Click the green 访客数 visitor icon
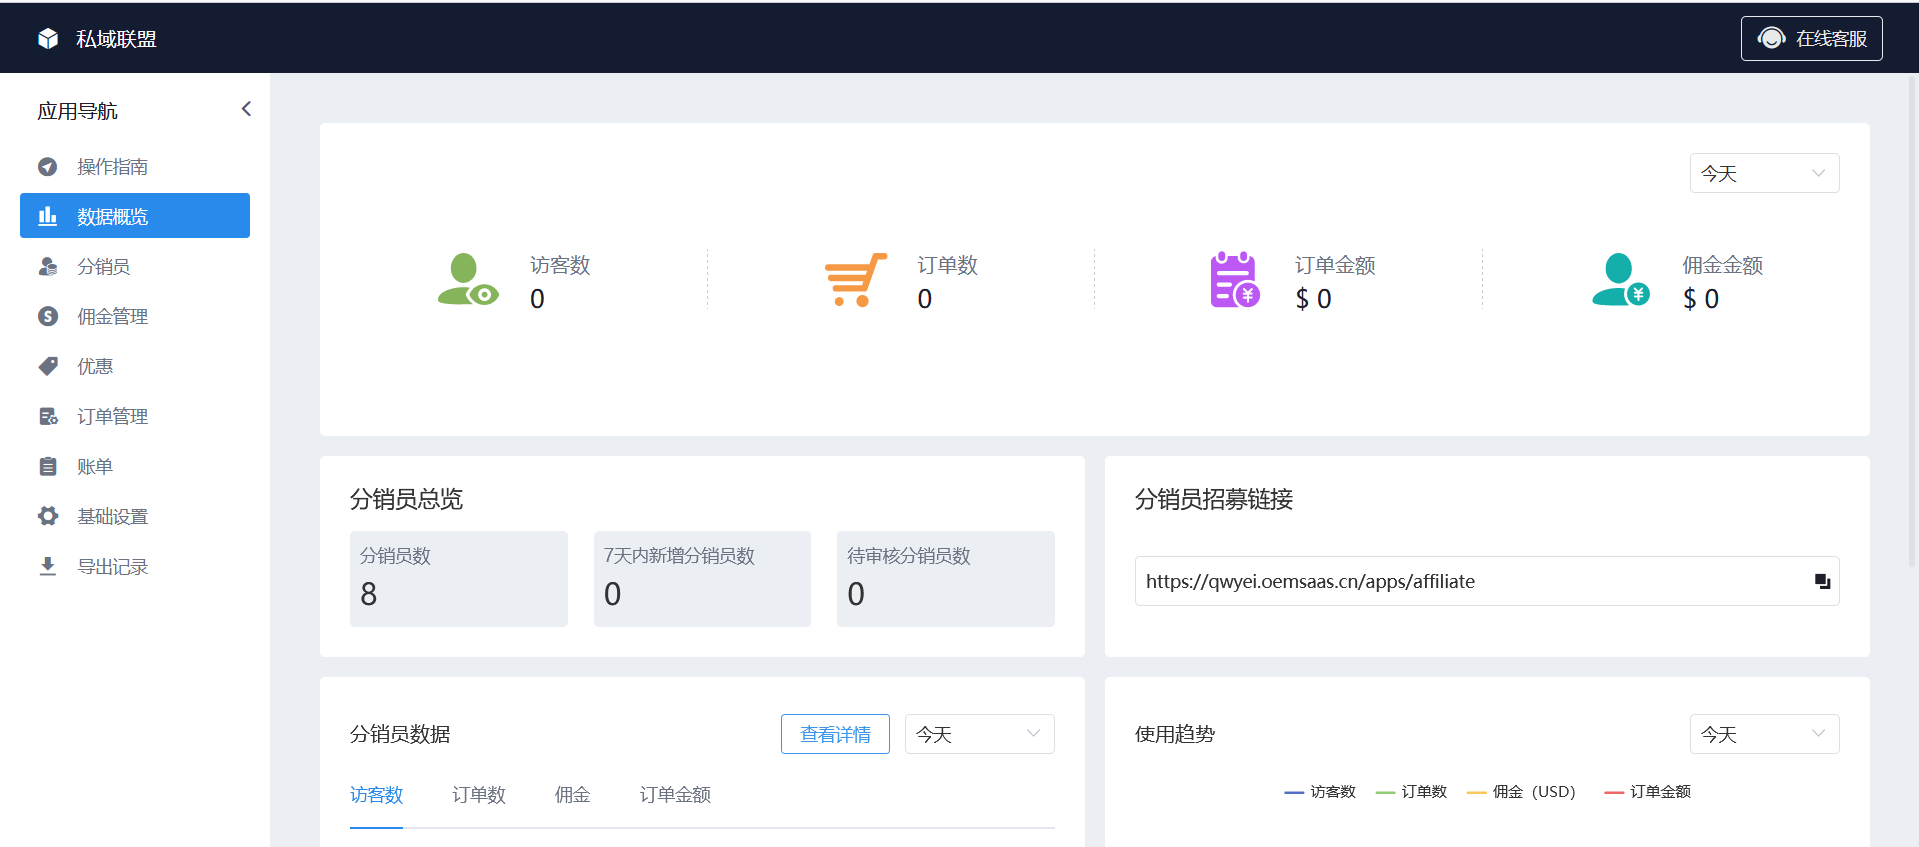The height and width of the screenshot is (847, 1919). (x=468, y=280)
